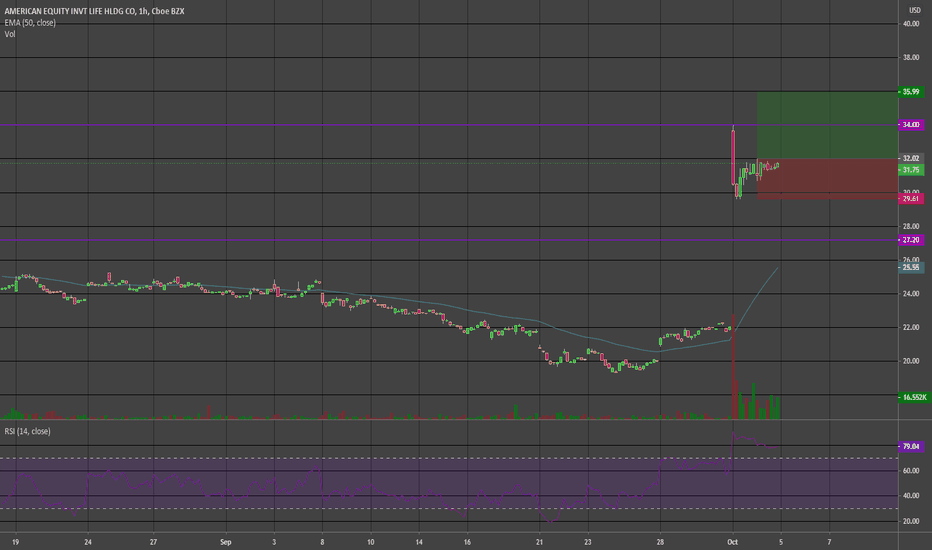Click the 34.00 purple level price label
The height and width of the screenshot is (550, 932).
pyautogui.click(x=911, y=125)
